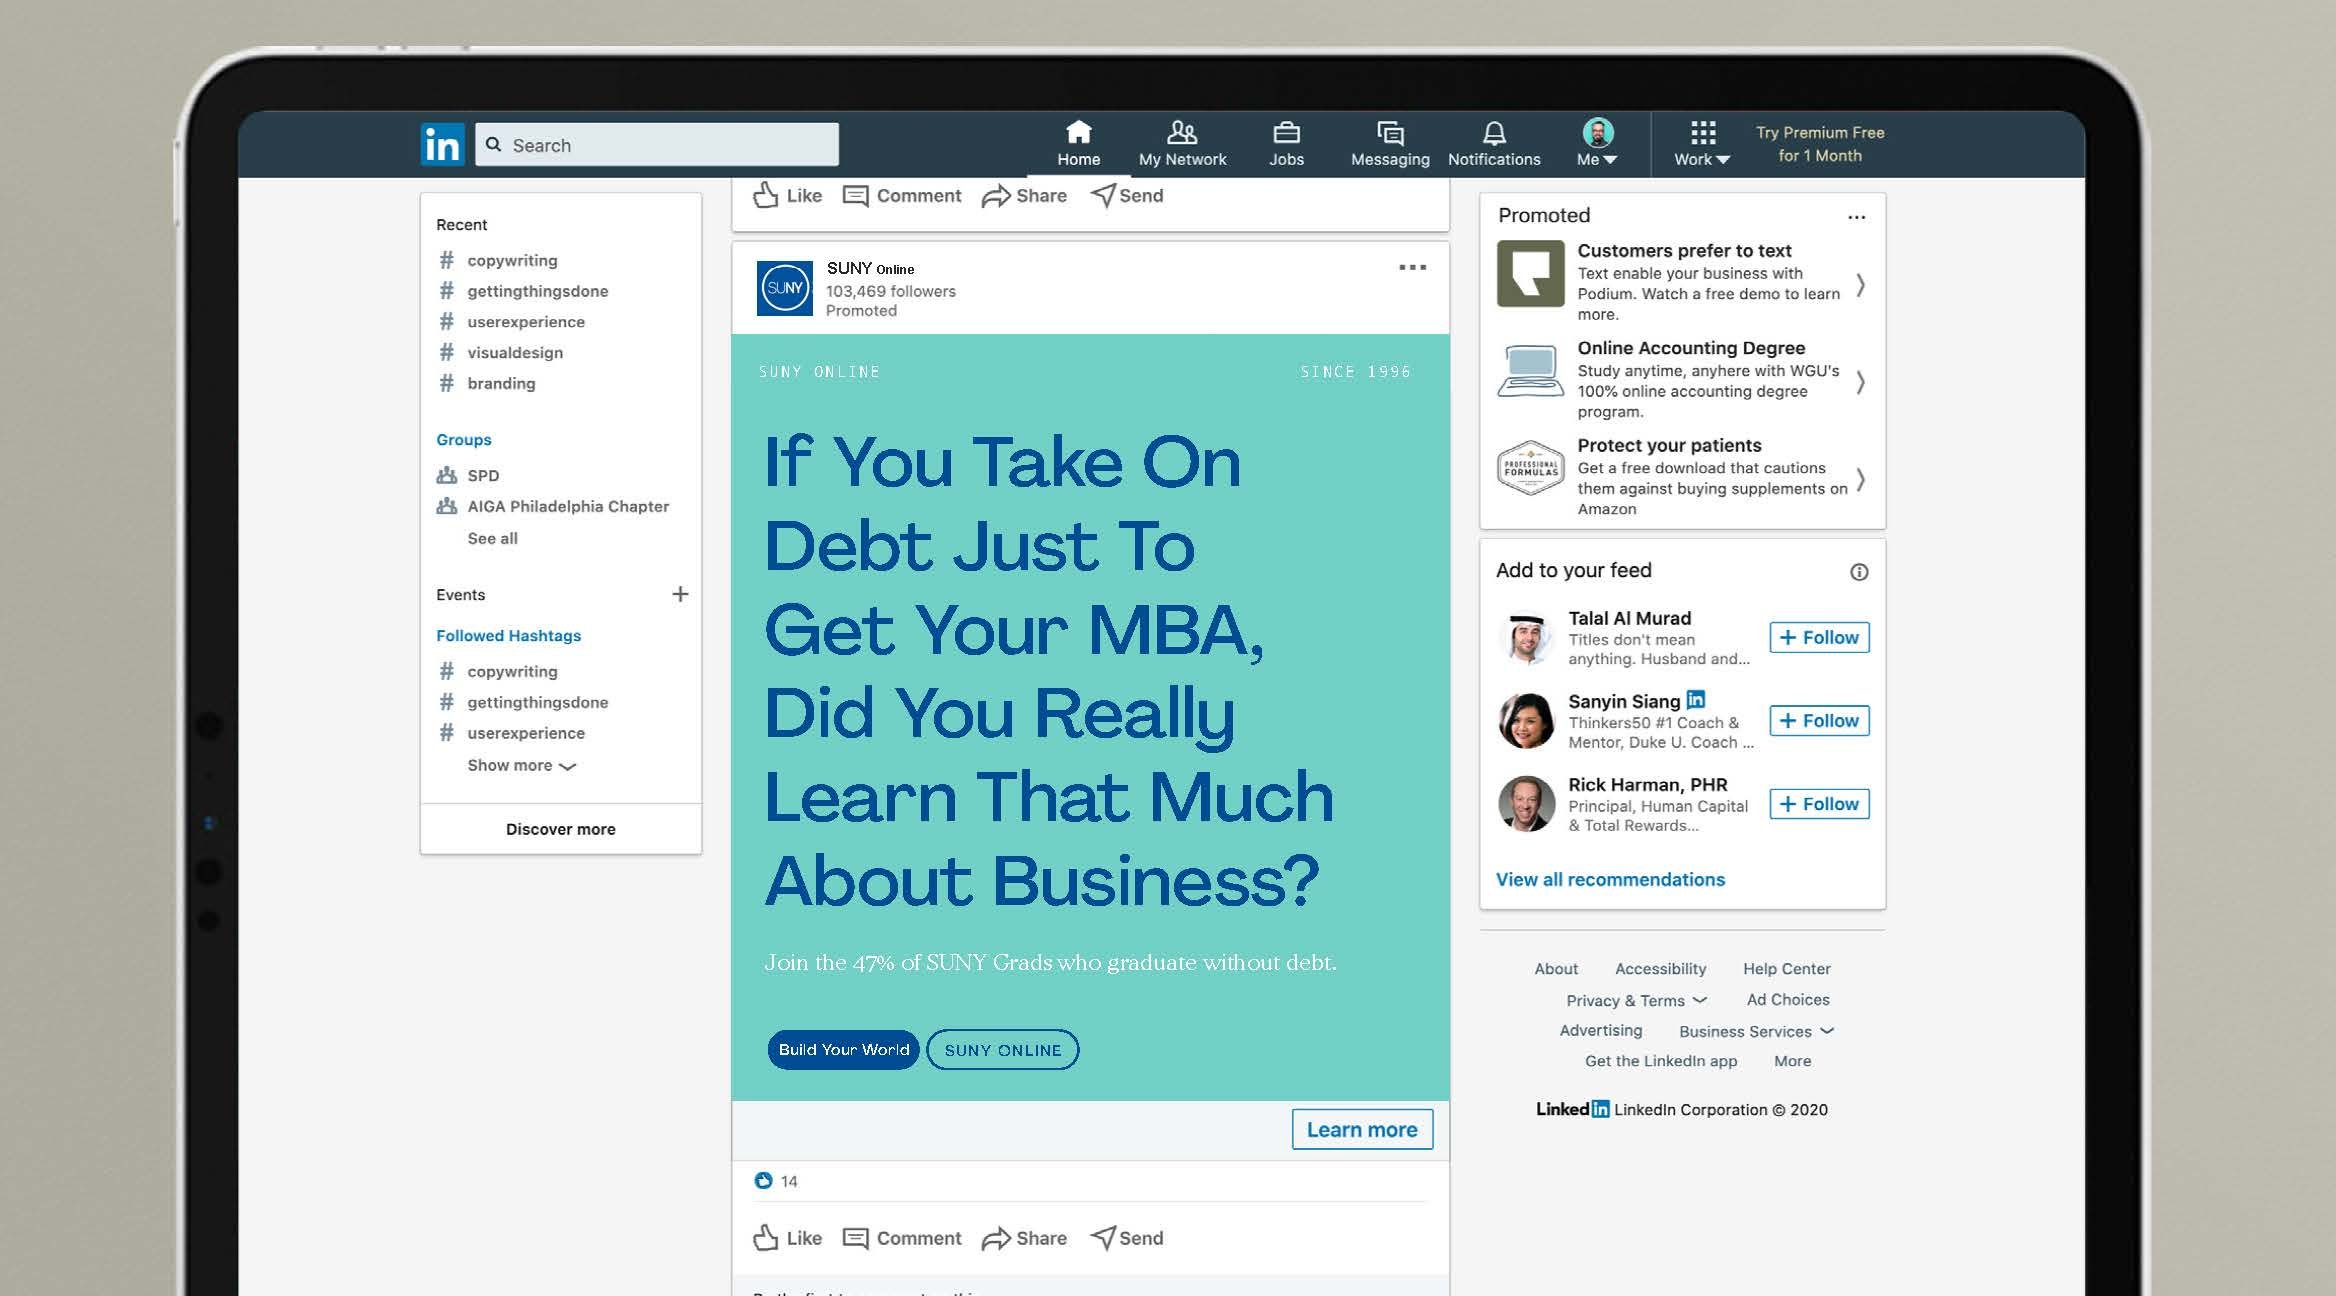Open the Groups section link
Viewport: 2336px width, 1296px height.
tap(463, 440)
